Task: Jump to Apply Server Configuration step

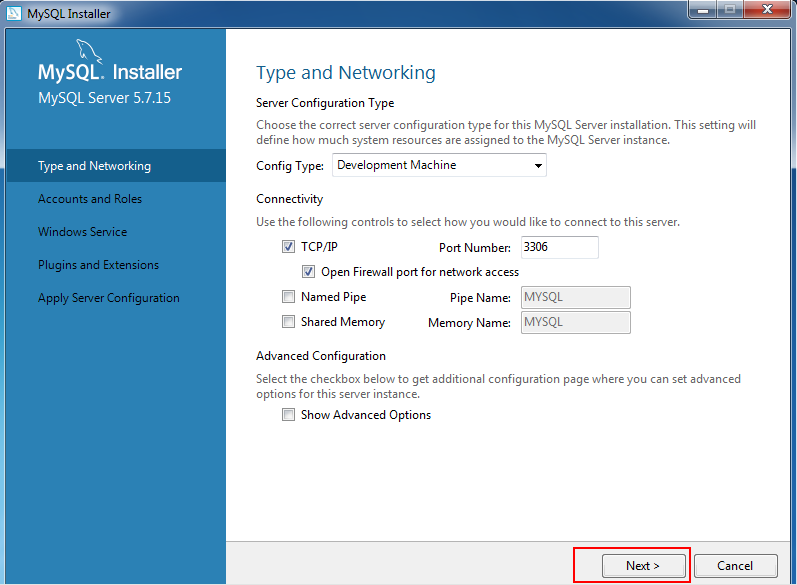Action: coord(109,298)
